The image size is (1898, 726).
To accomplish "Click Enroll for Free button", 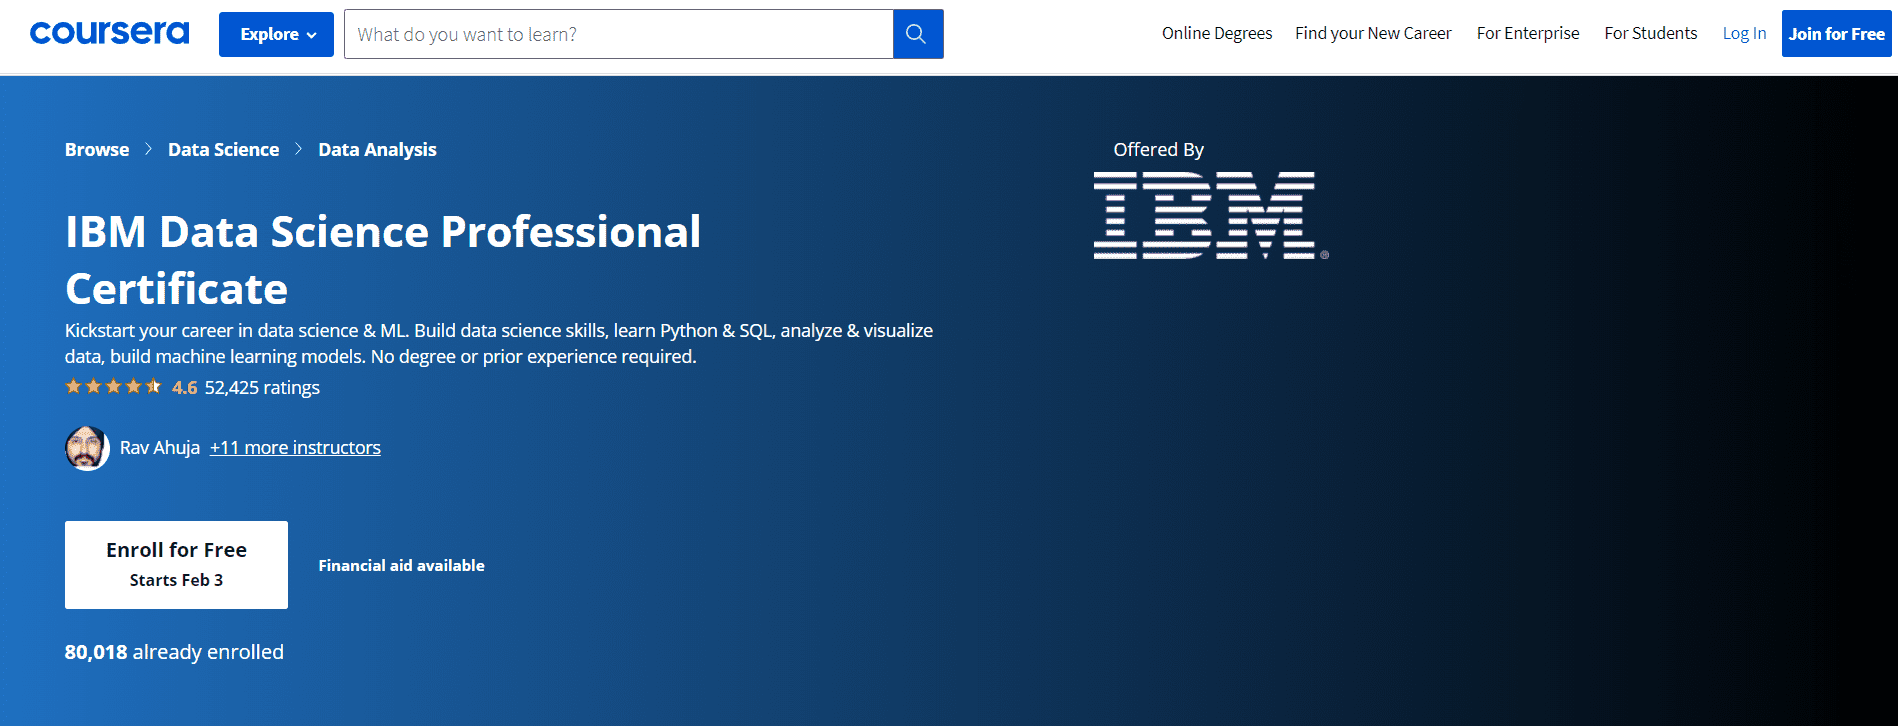I will (176, 564).
